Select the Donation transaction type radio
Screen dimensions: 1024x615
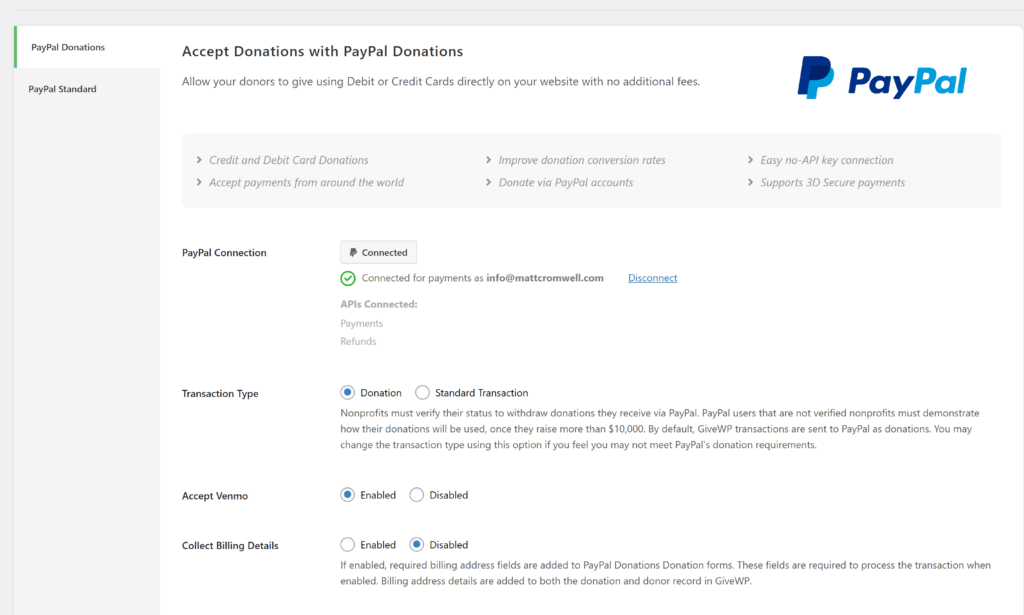(347, 392)
